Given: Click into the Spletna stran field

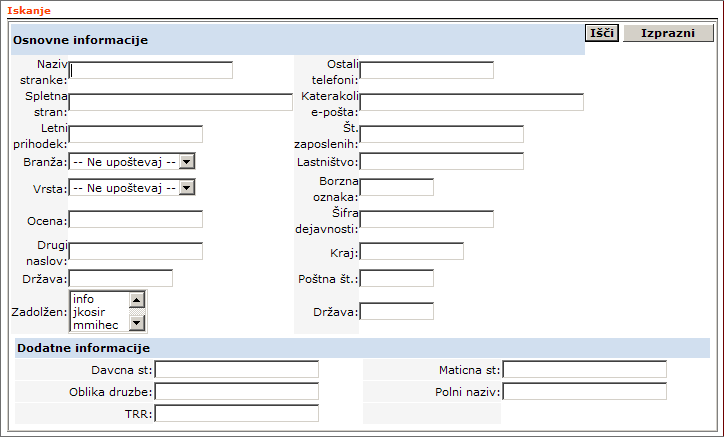Looking at the screenshot, I should pos(181,102).
